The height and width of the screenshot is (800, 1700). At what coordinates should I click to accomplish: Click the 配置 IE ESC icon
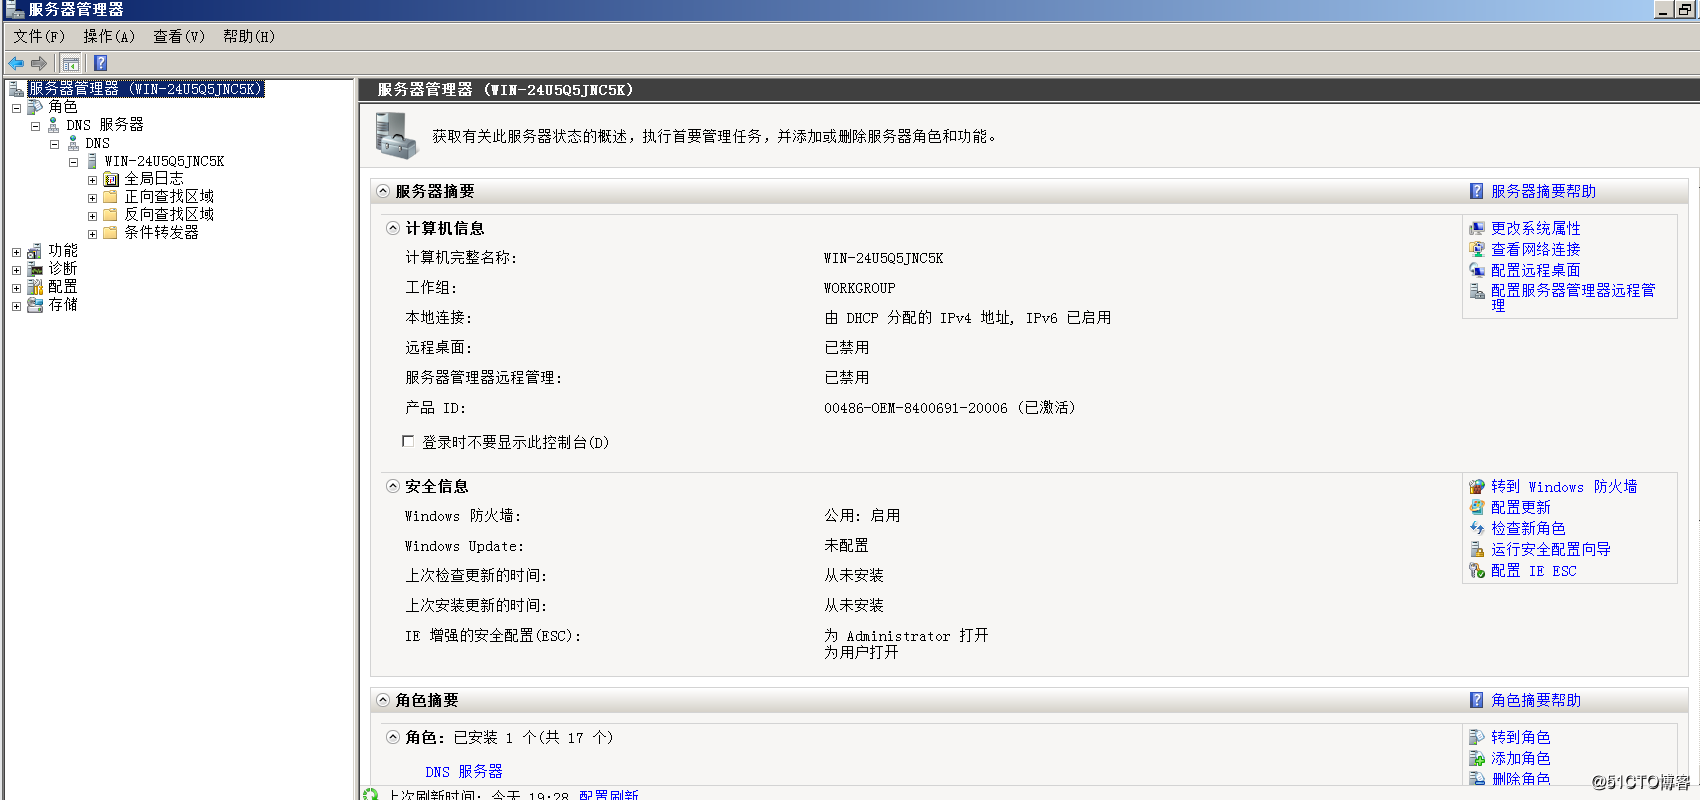pos(1477,570)
